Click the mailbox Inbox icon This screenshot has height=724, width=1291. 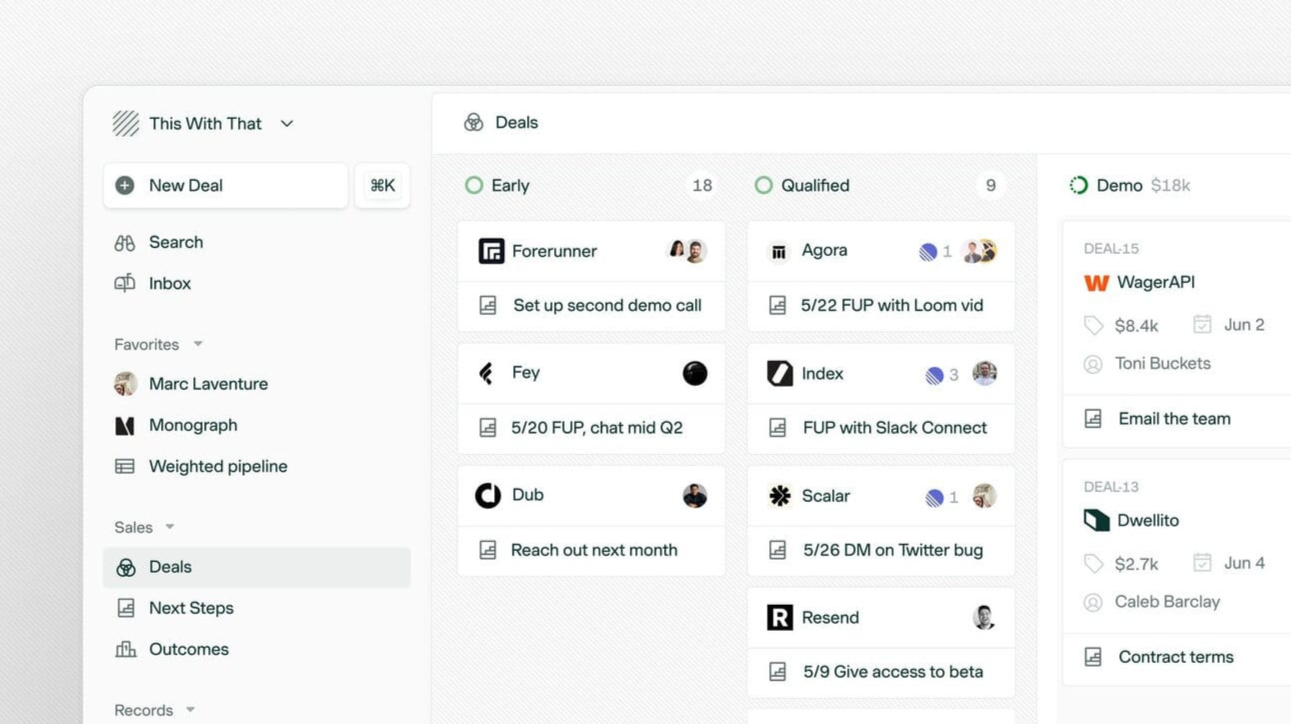coord(125,283)
